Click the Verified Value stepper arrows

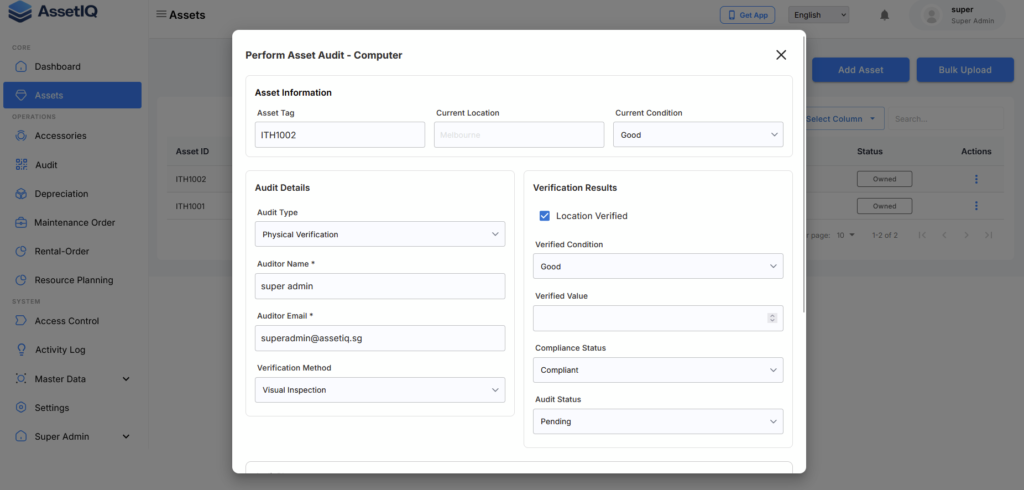click(772, 318)
